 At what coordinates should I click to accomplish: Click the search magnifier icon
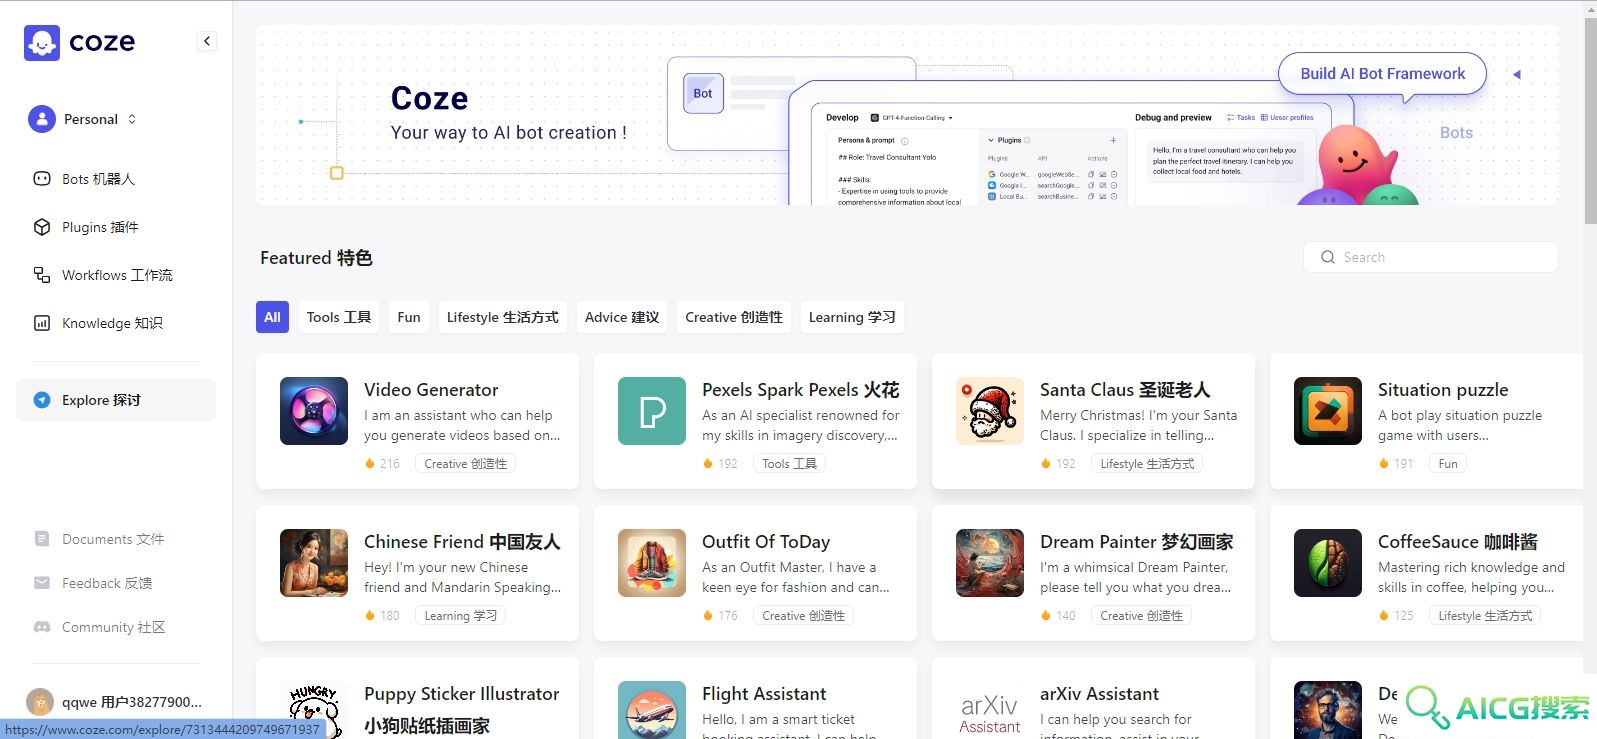pos(1328,257)
